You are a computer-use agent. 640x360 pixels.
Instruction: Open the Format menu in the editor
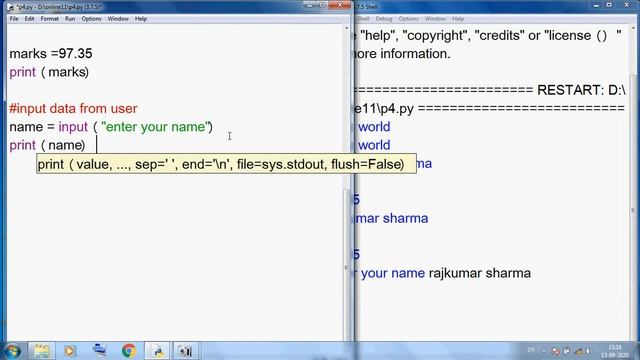pyautogui.click(x=49, y=19)
